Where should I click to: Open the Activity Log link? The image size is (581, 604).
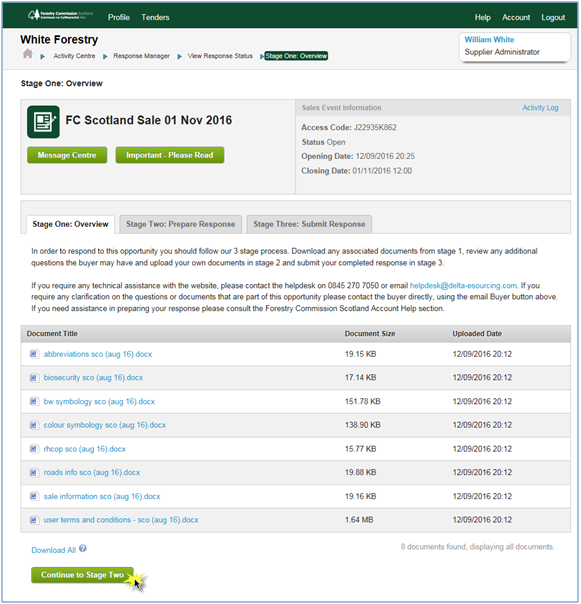(540, 108)
